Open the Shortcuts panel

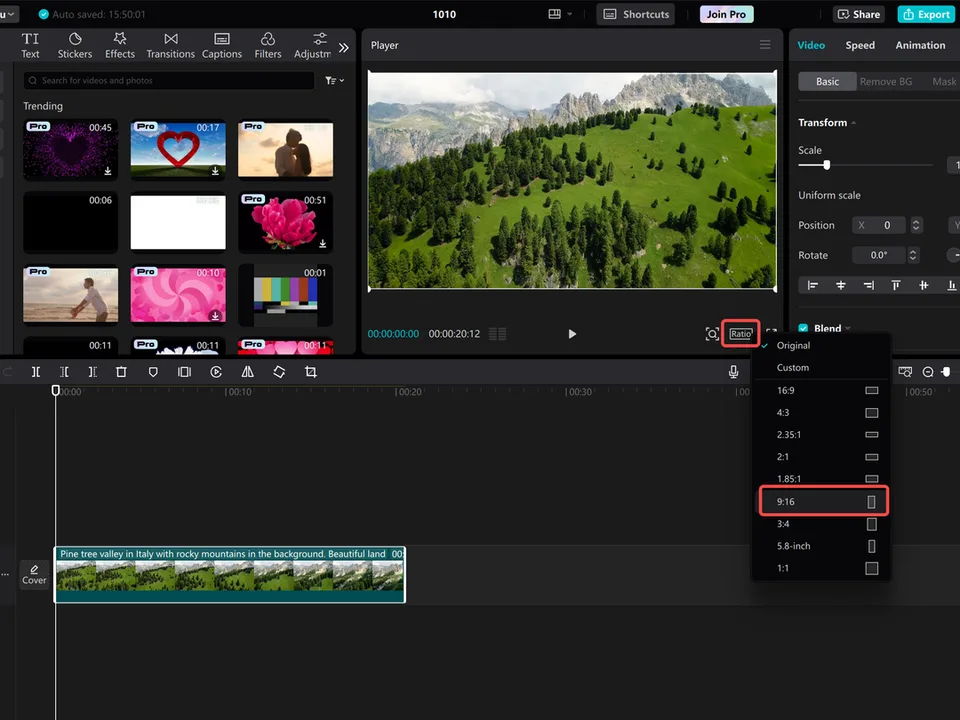click(636, 14)
